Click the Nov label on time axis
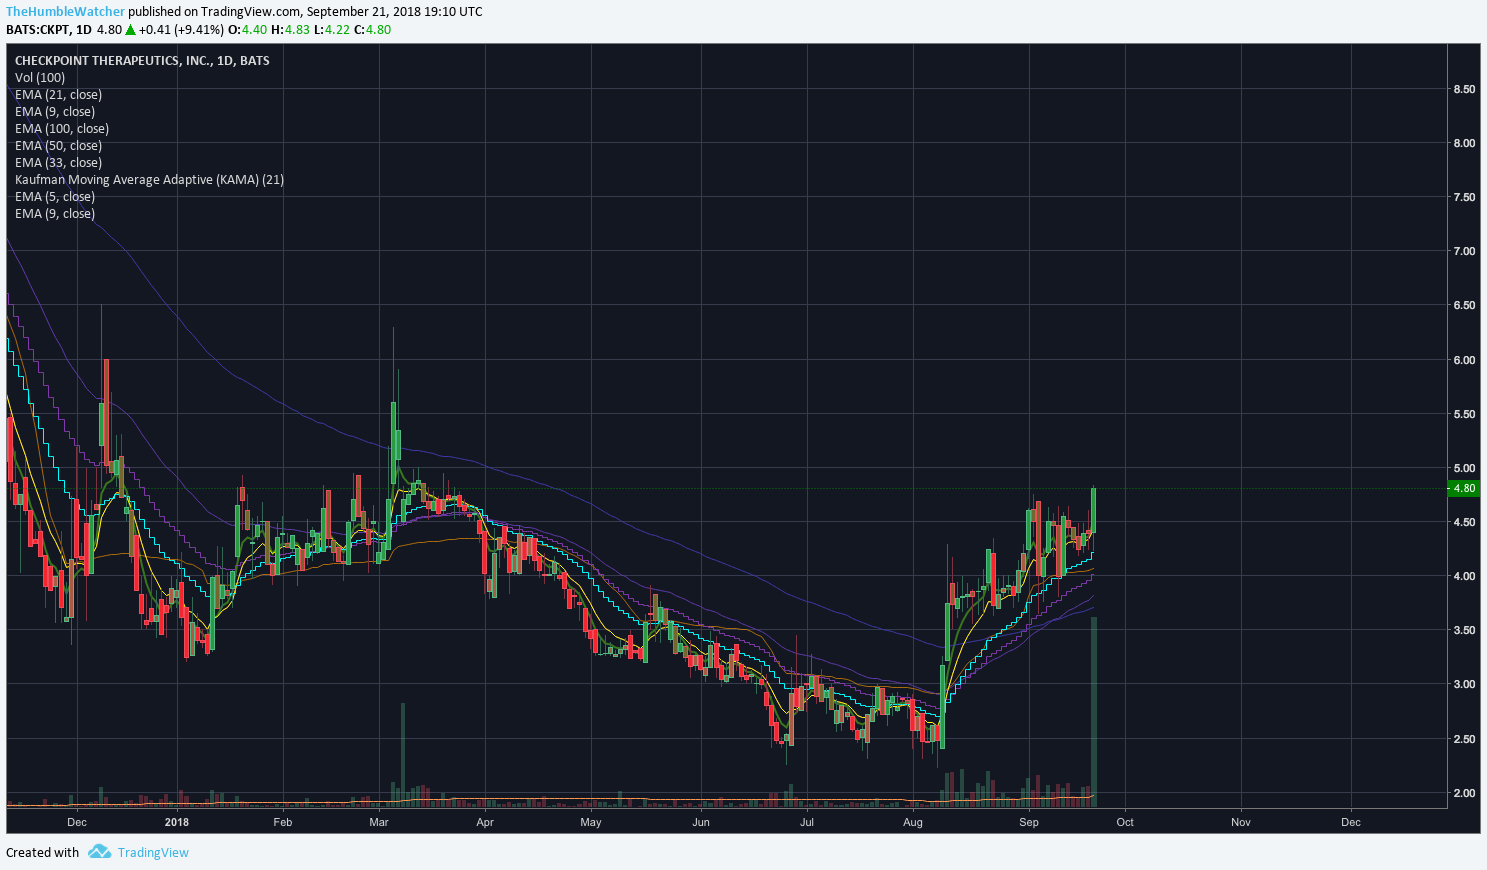This screenshot has height=870, width=1487. [1241, 822]
